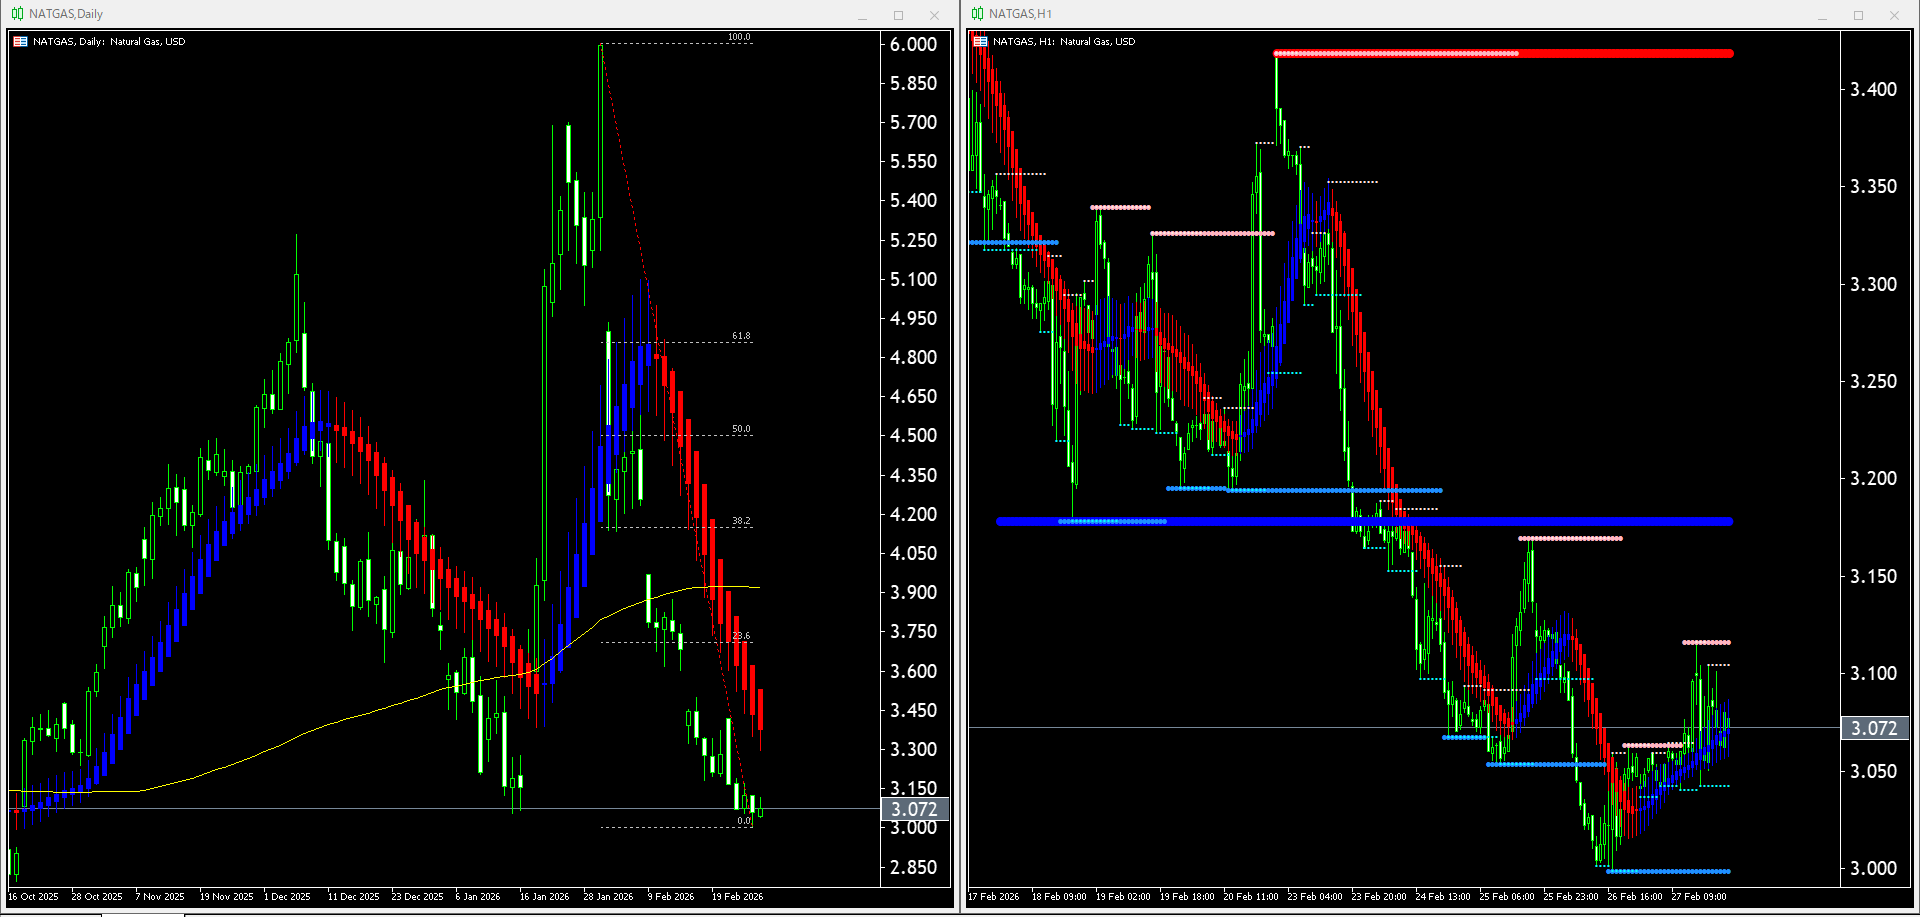
Task: Select the 'NATGAS, H1: Natural Gas, USD' chart label
Action: (1064, 42)
